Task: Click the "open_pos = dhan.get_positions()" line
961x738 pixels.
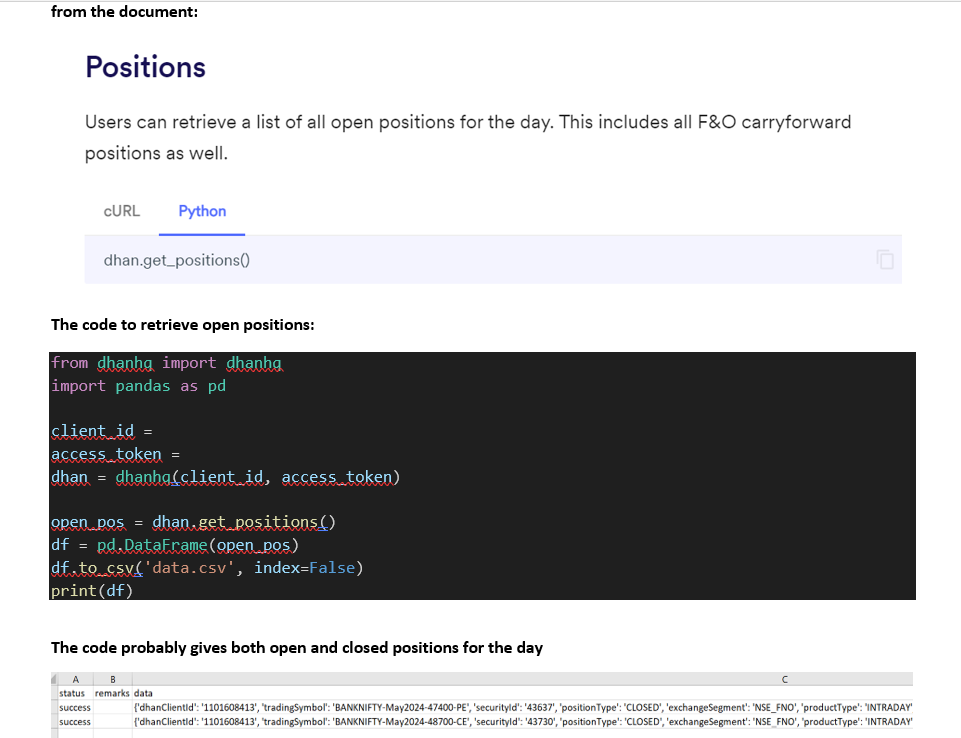Action: point(193,522)
